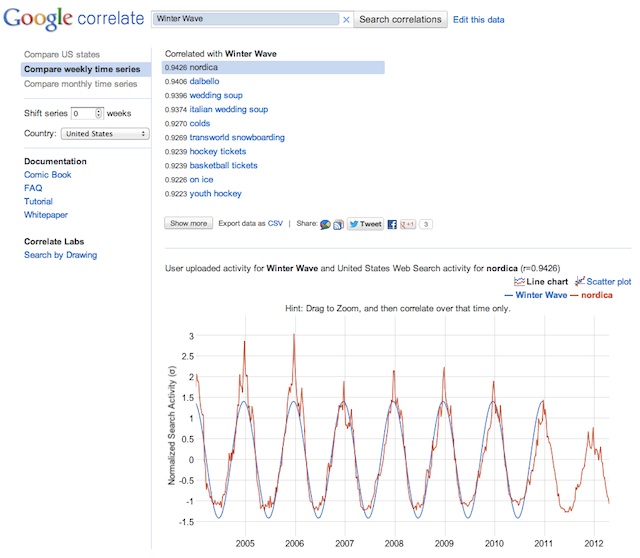
Task: Open the Comic Book documentation link
Action: [x=48, y=175]
